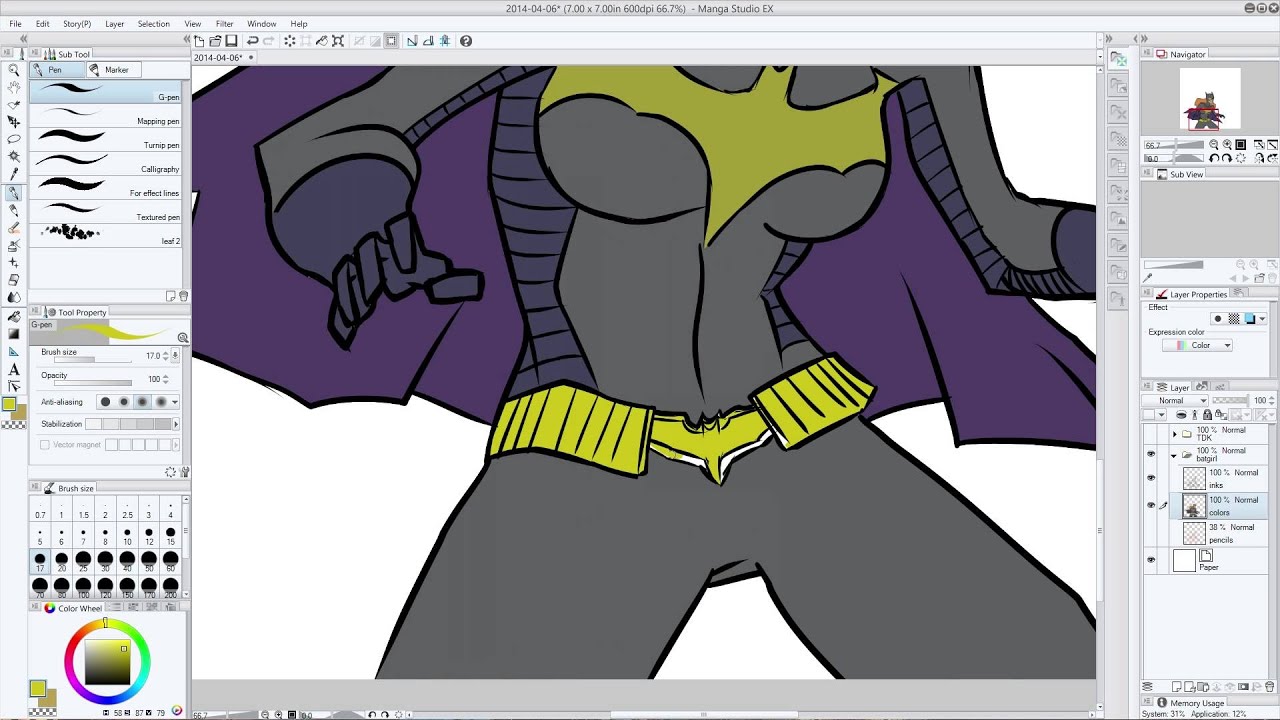Pick brush size 30 preset
The width and height of the screenshot is (1280, 720).
[x=105, y=562]
